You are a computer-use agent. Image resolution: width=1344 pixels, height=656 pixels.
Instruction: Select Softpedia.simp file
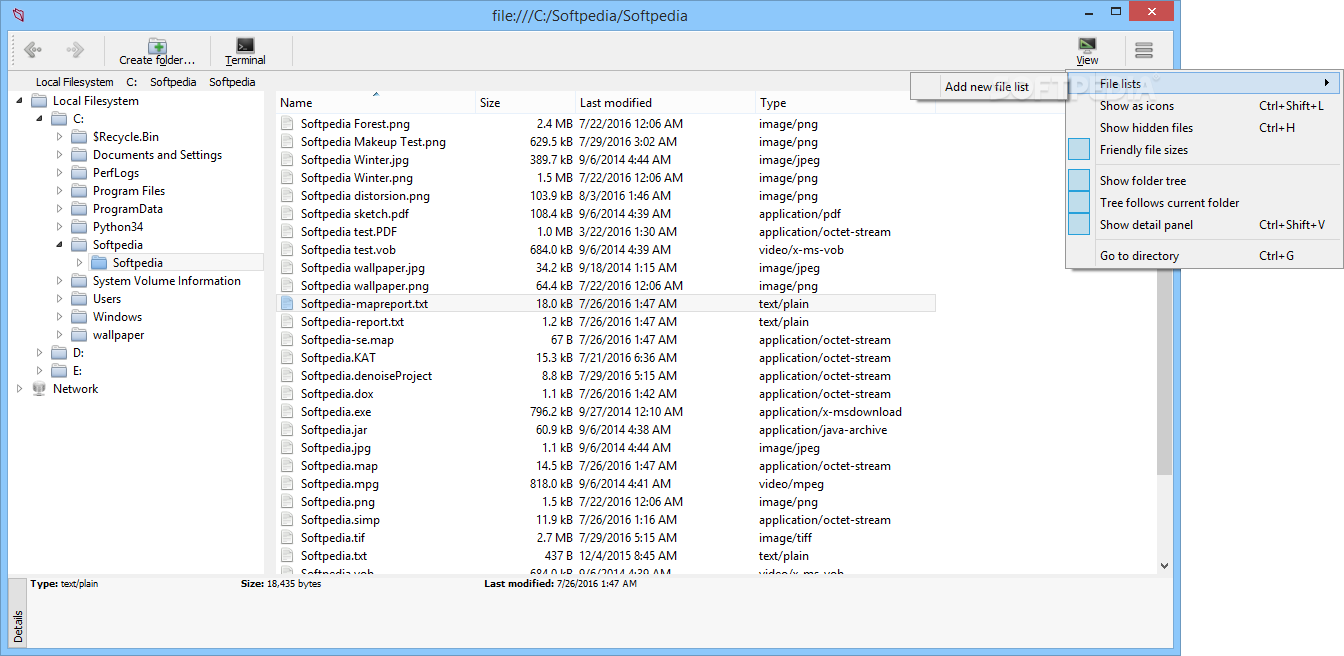click(605, 520)
